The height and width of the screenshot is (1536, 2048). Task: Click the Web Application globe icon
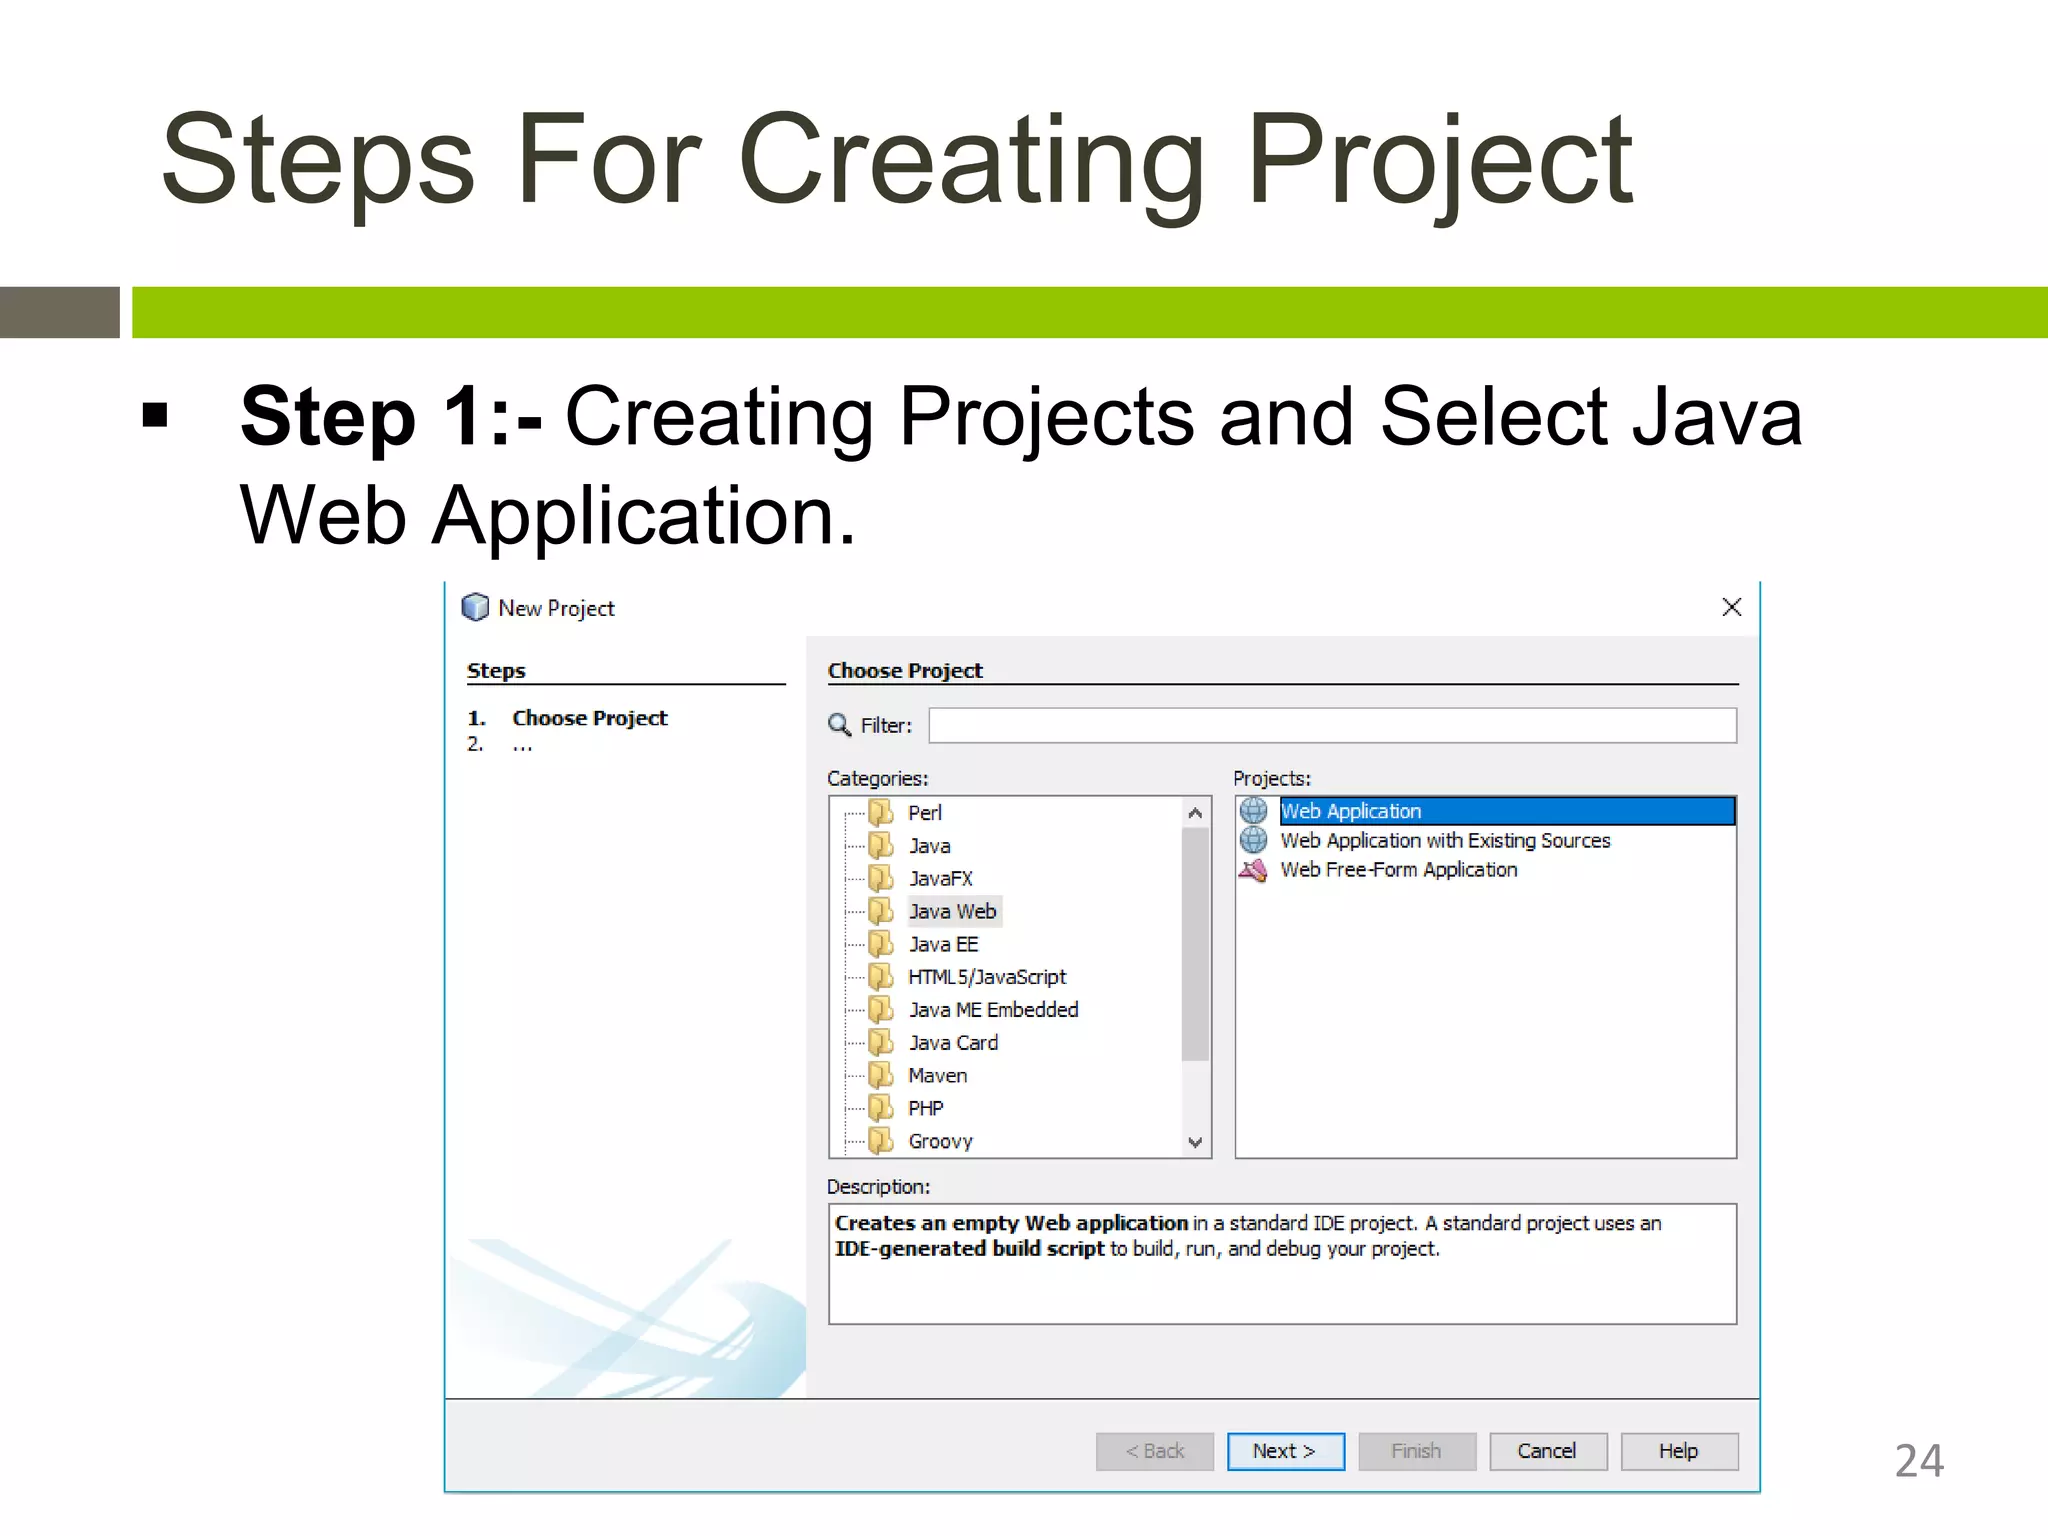click(1253, 810)
